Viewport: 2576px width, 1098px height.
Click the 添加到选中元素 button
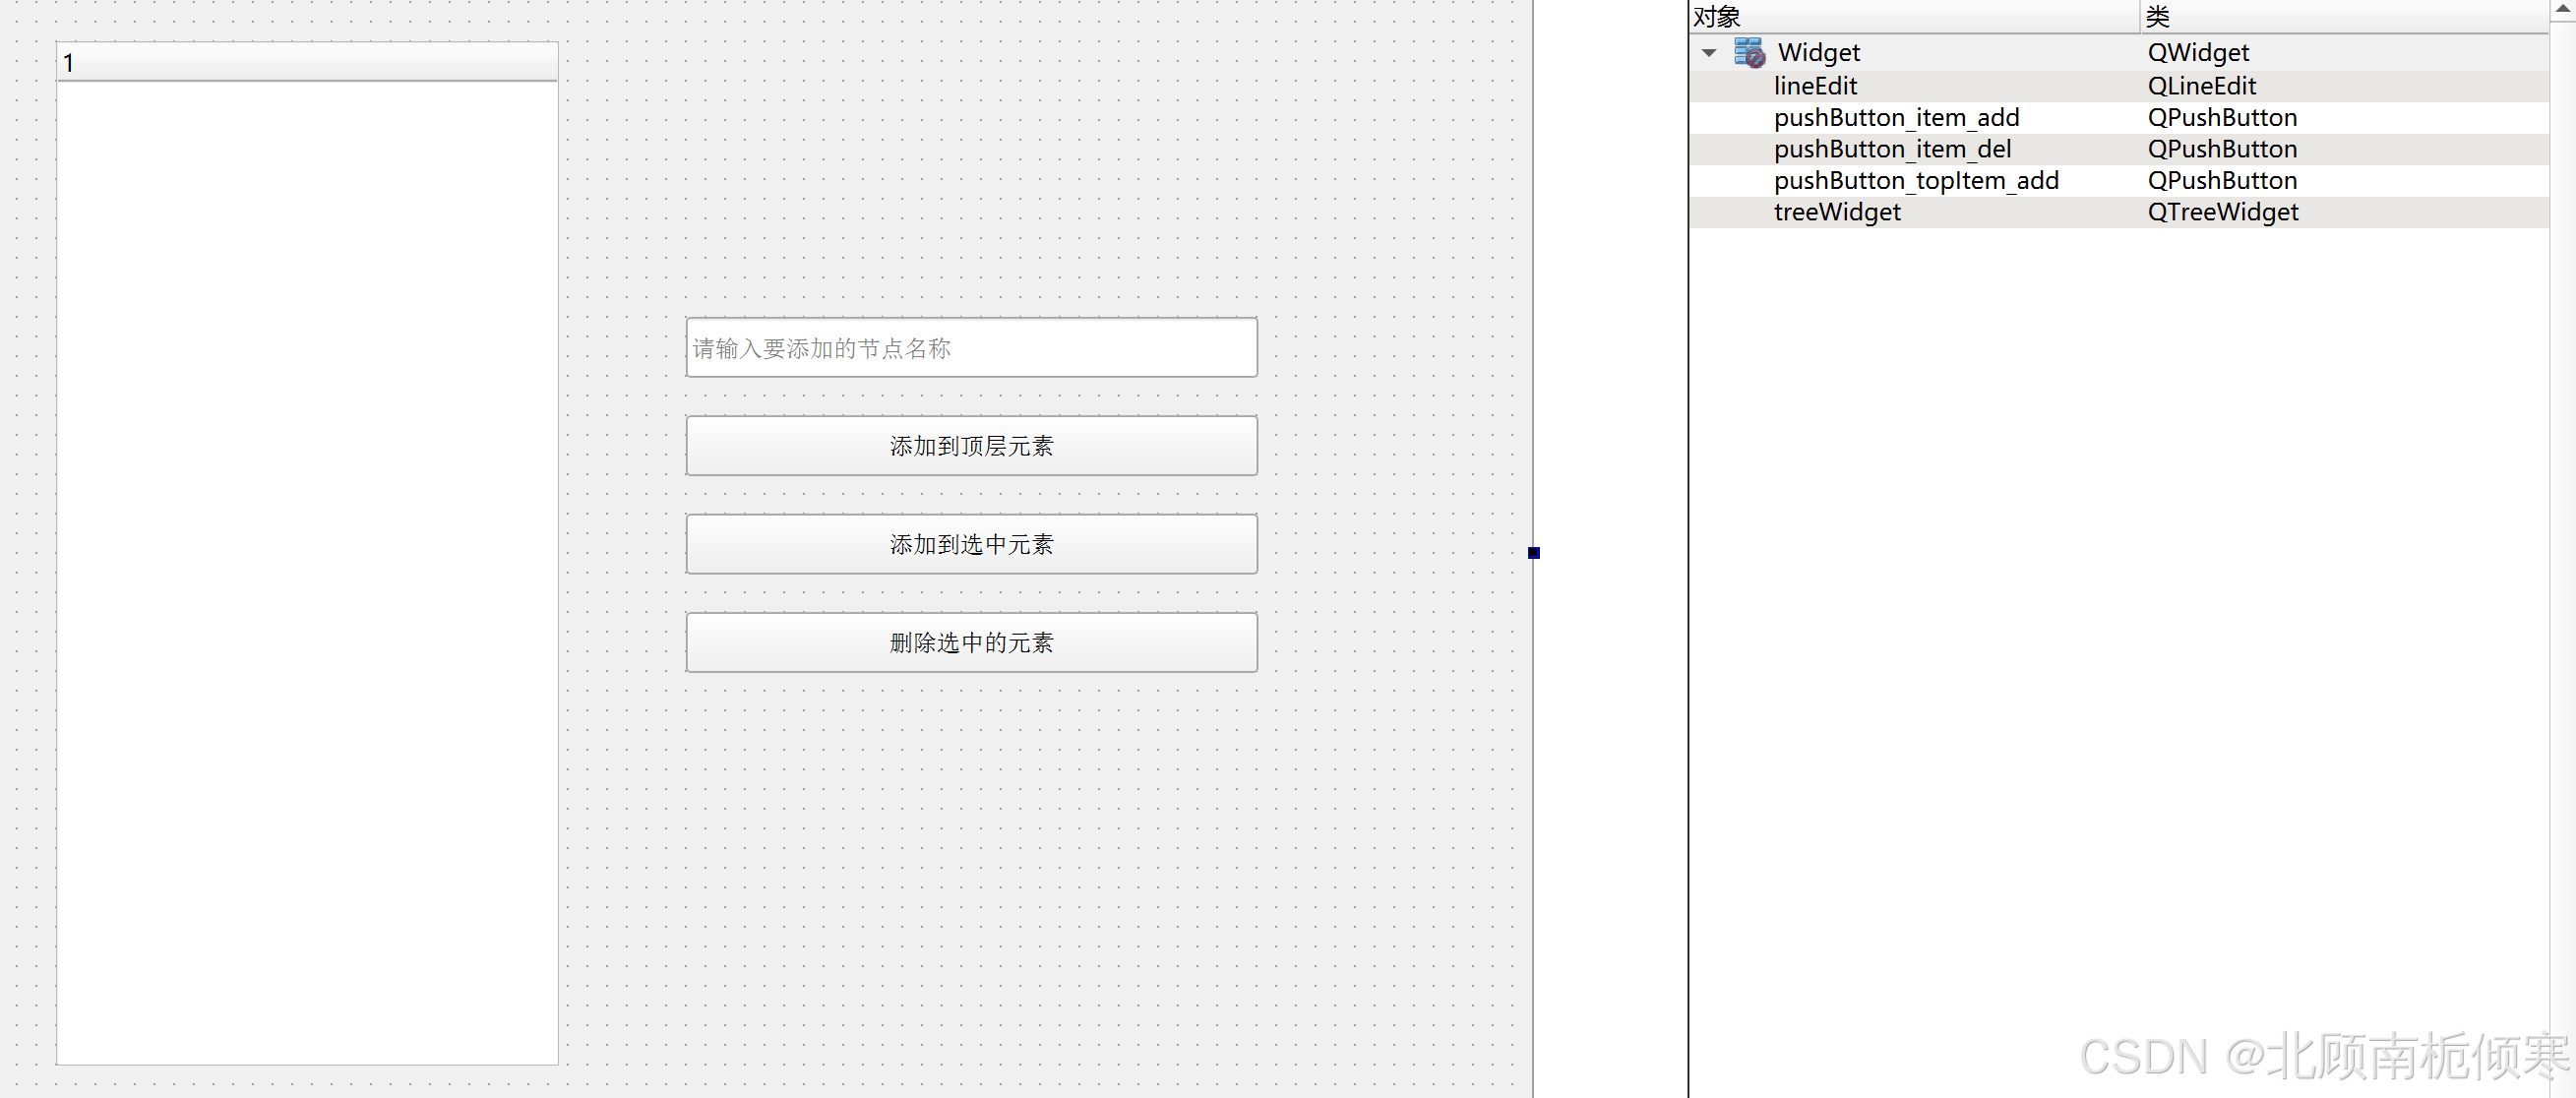tap(971, 544)
